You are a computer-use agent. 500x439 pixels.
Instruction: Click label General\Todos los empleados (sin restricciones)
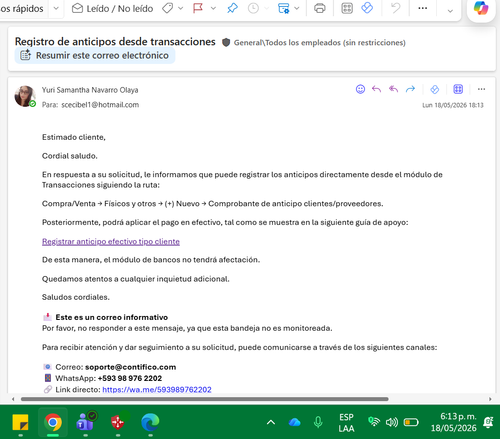click(x=319, y=43)
